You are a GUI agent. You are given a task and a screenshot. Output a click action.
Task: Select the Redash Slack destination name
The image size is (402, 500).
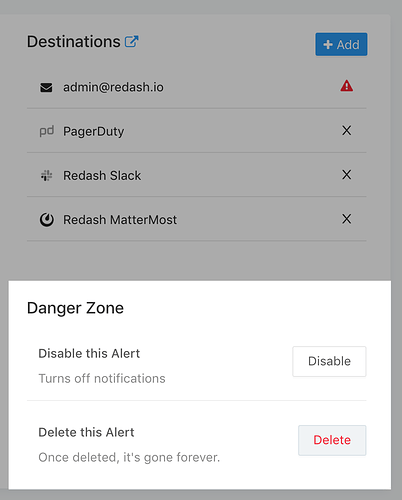point(102,175)
